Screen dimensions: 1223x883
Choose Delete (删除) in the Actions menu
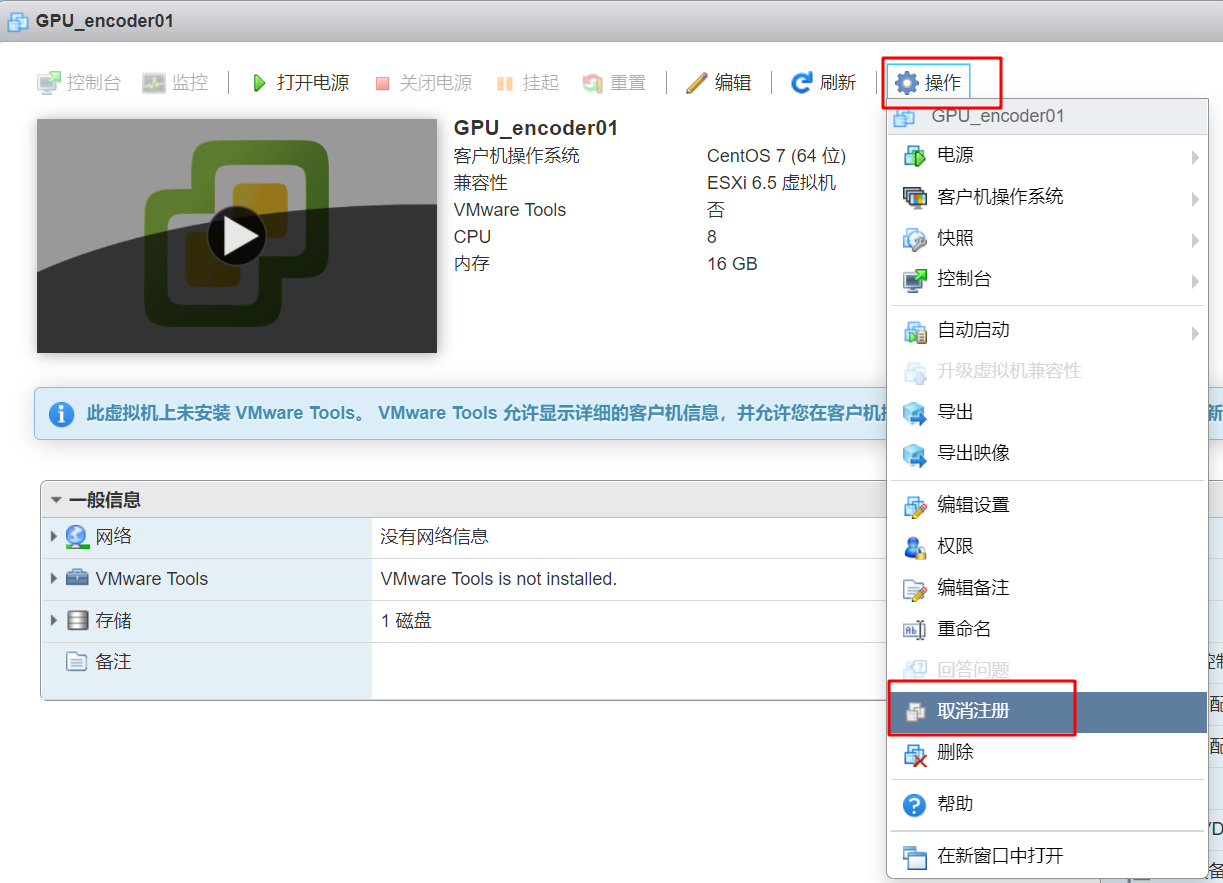tap(1048, 753)
